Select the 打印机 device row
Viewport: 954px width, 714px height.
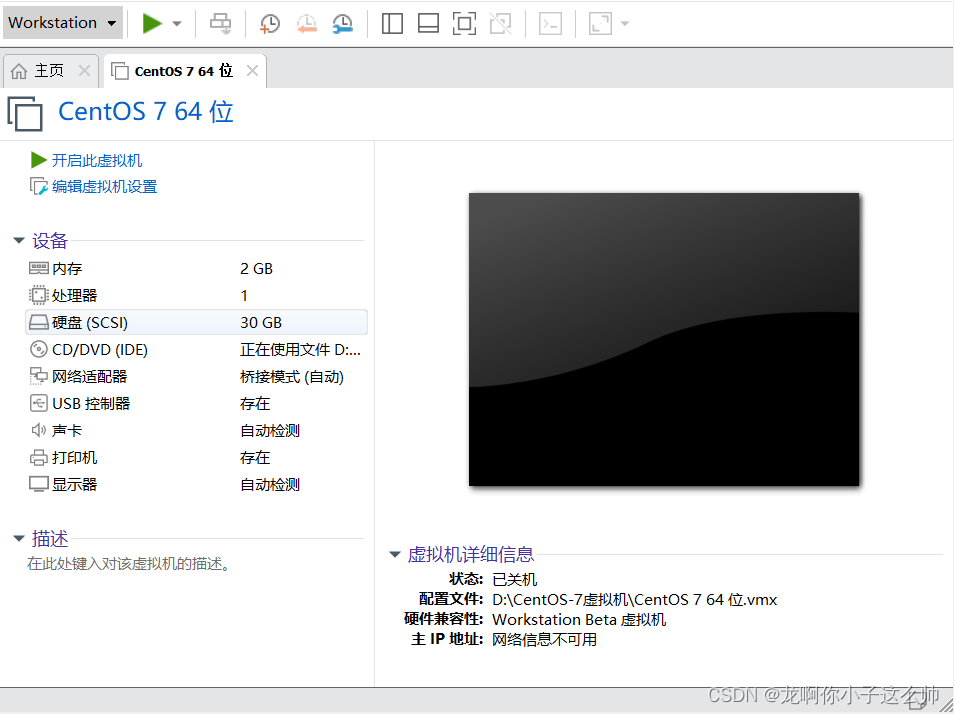click(x=196, y=457)
